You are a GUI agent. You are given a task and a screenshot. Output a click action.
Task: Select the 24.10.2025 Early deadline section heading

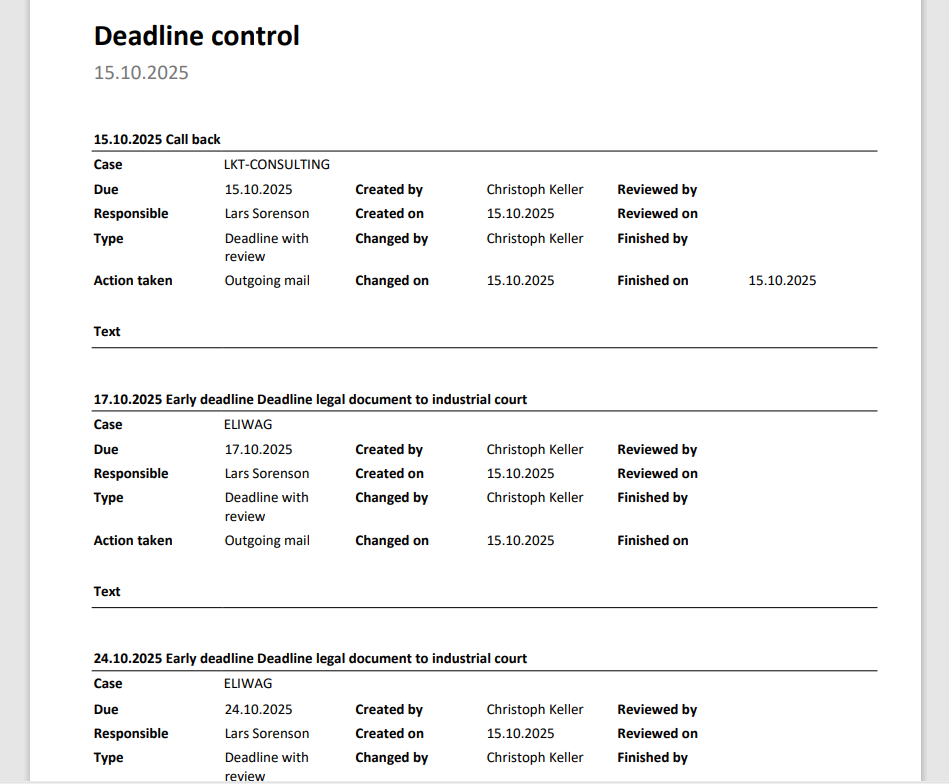click(310, 659)
